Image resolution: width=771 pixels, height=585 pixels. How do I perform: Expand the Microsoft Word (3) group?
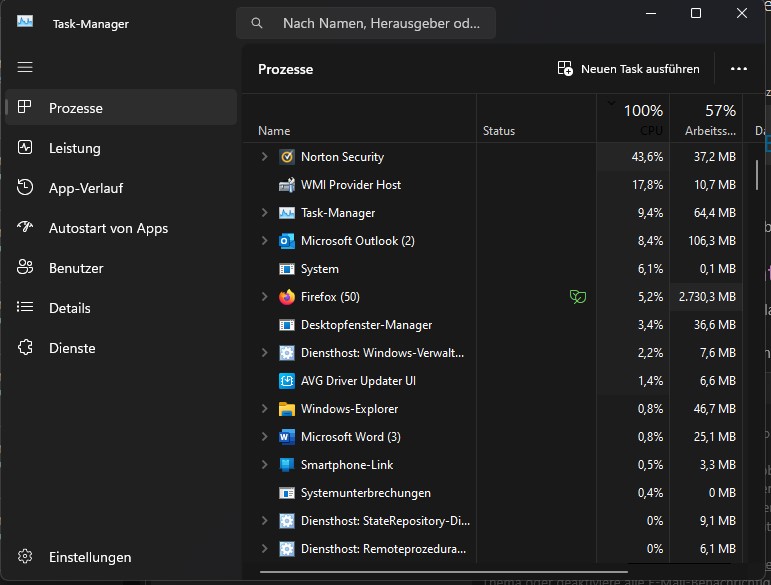click(264, 437)
